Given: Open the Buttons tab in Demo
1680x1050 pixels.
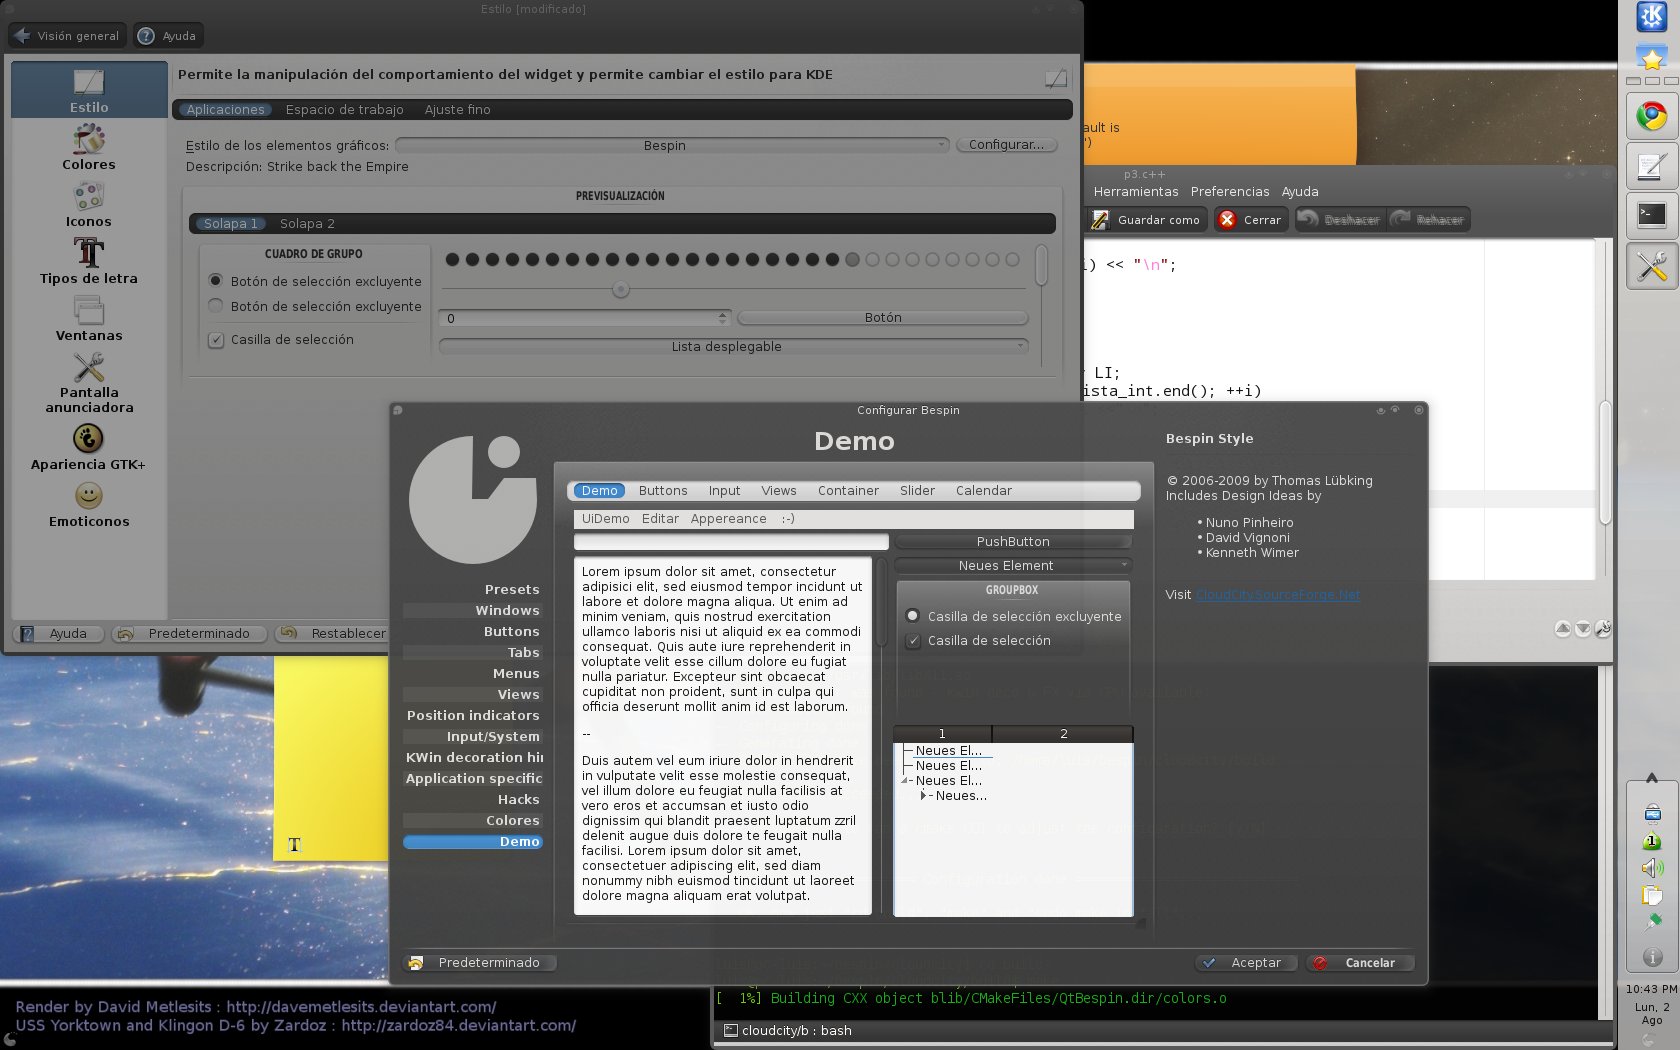Looking at the screenshot, I should [x=663, y=491].
